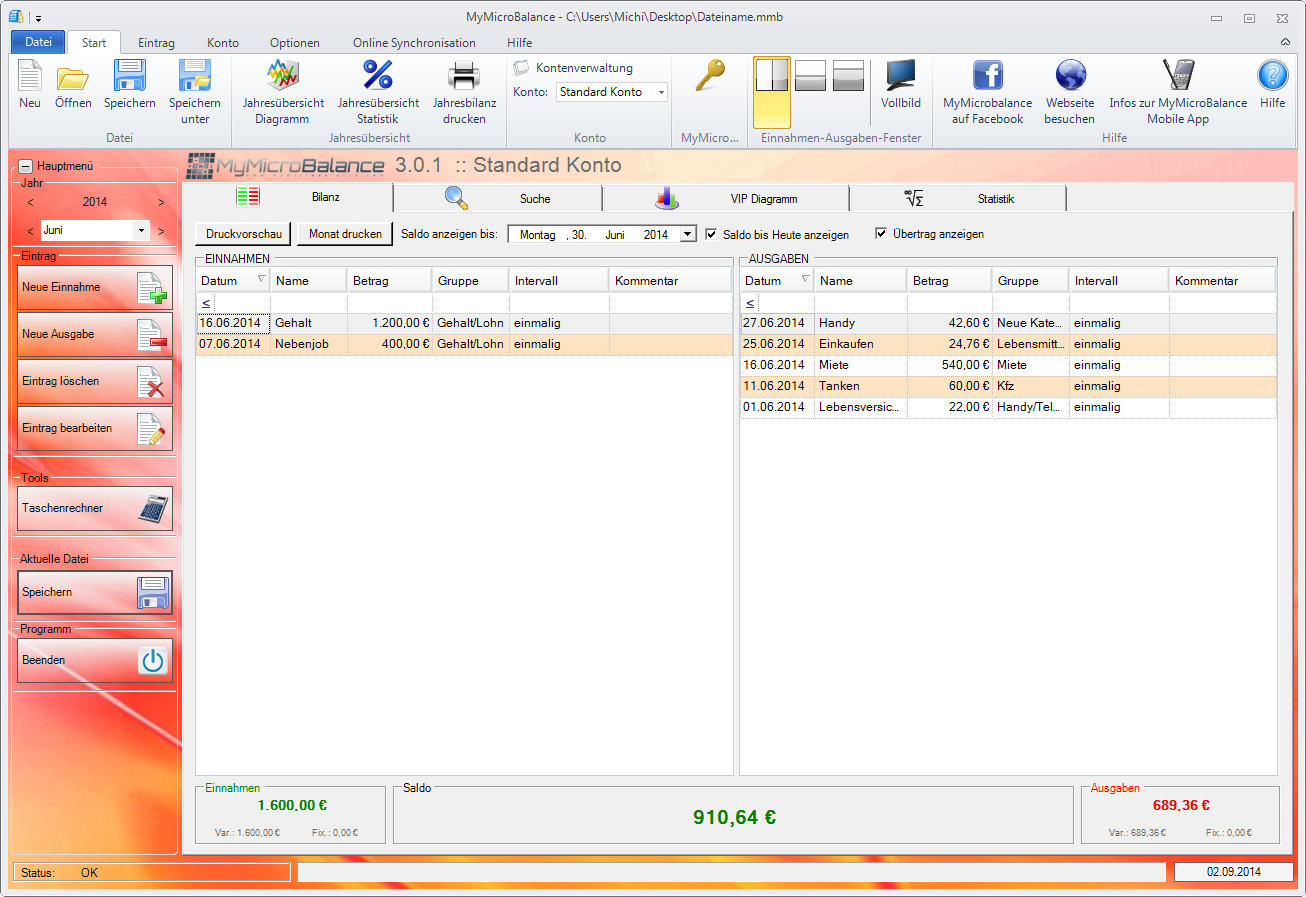Screen dimensions: 1306x897
Task: Click the Neue Ausgabe button
Action: (x=95, y=334)
